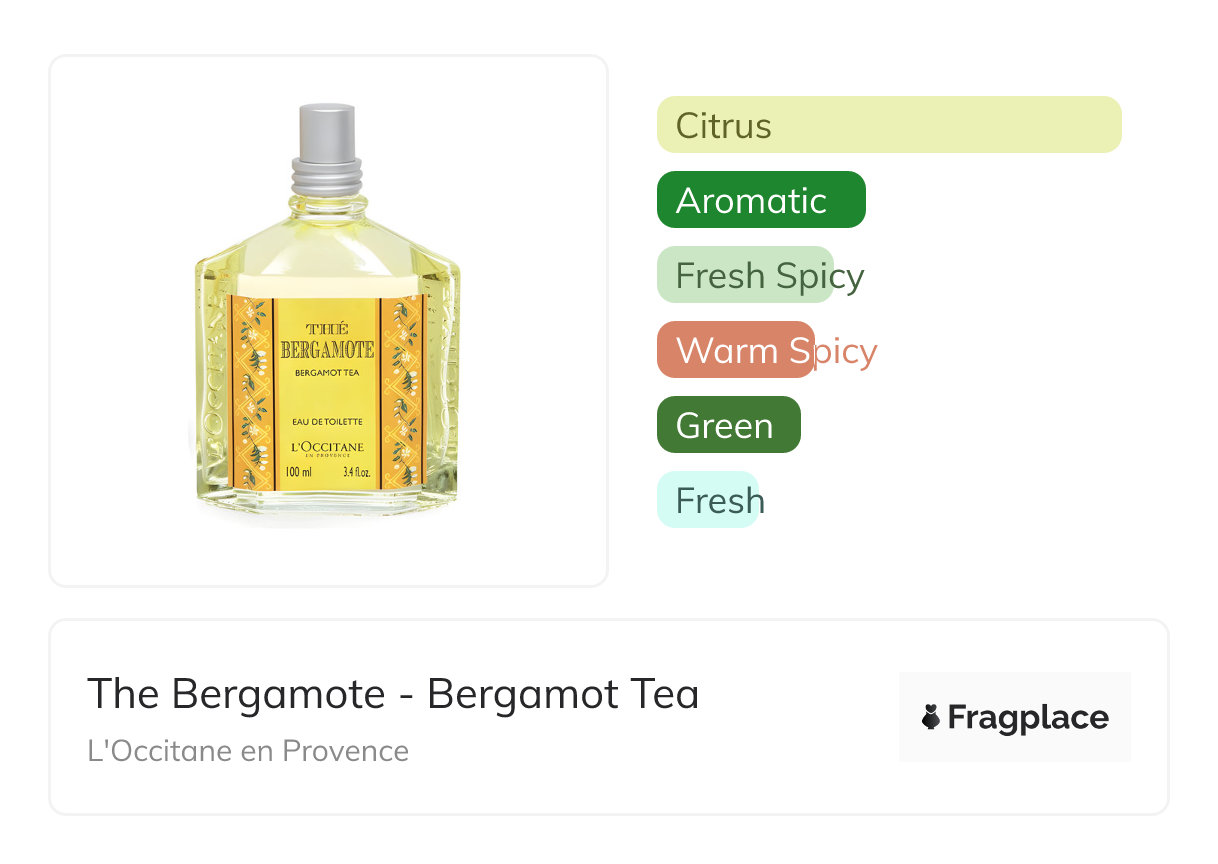The image size is (1218, 864).
Task: Click the bottle's clear glass shoulder
Action: pos(327,240)
